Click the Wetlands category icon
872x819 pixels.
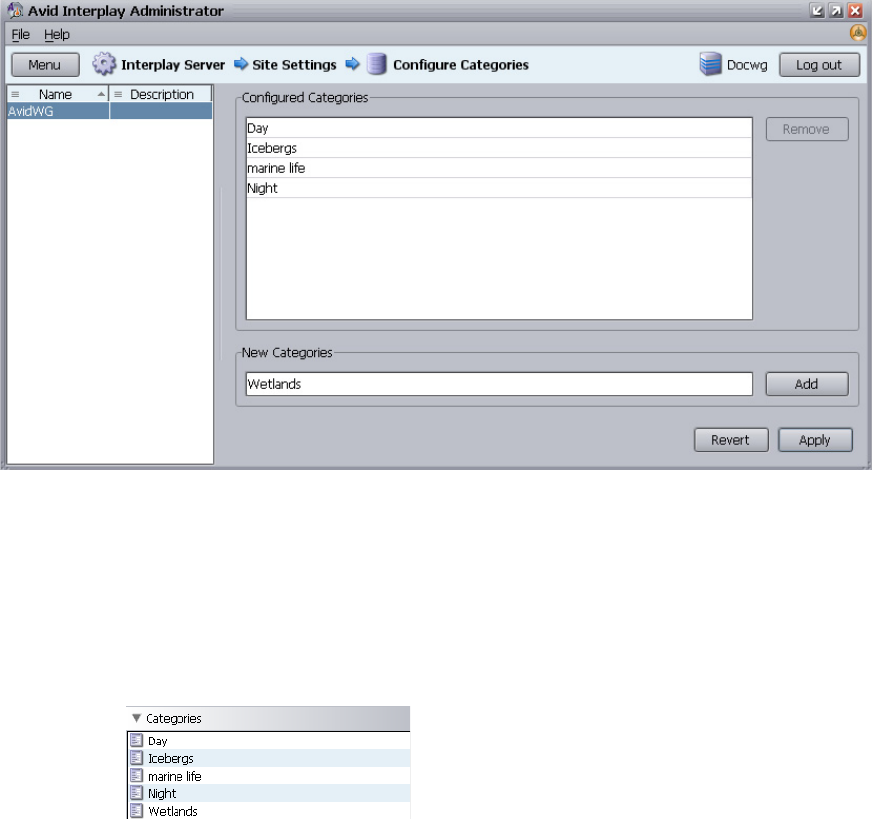click(x=136, y=811)
